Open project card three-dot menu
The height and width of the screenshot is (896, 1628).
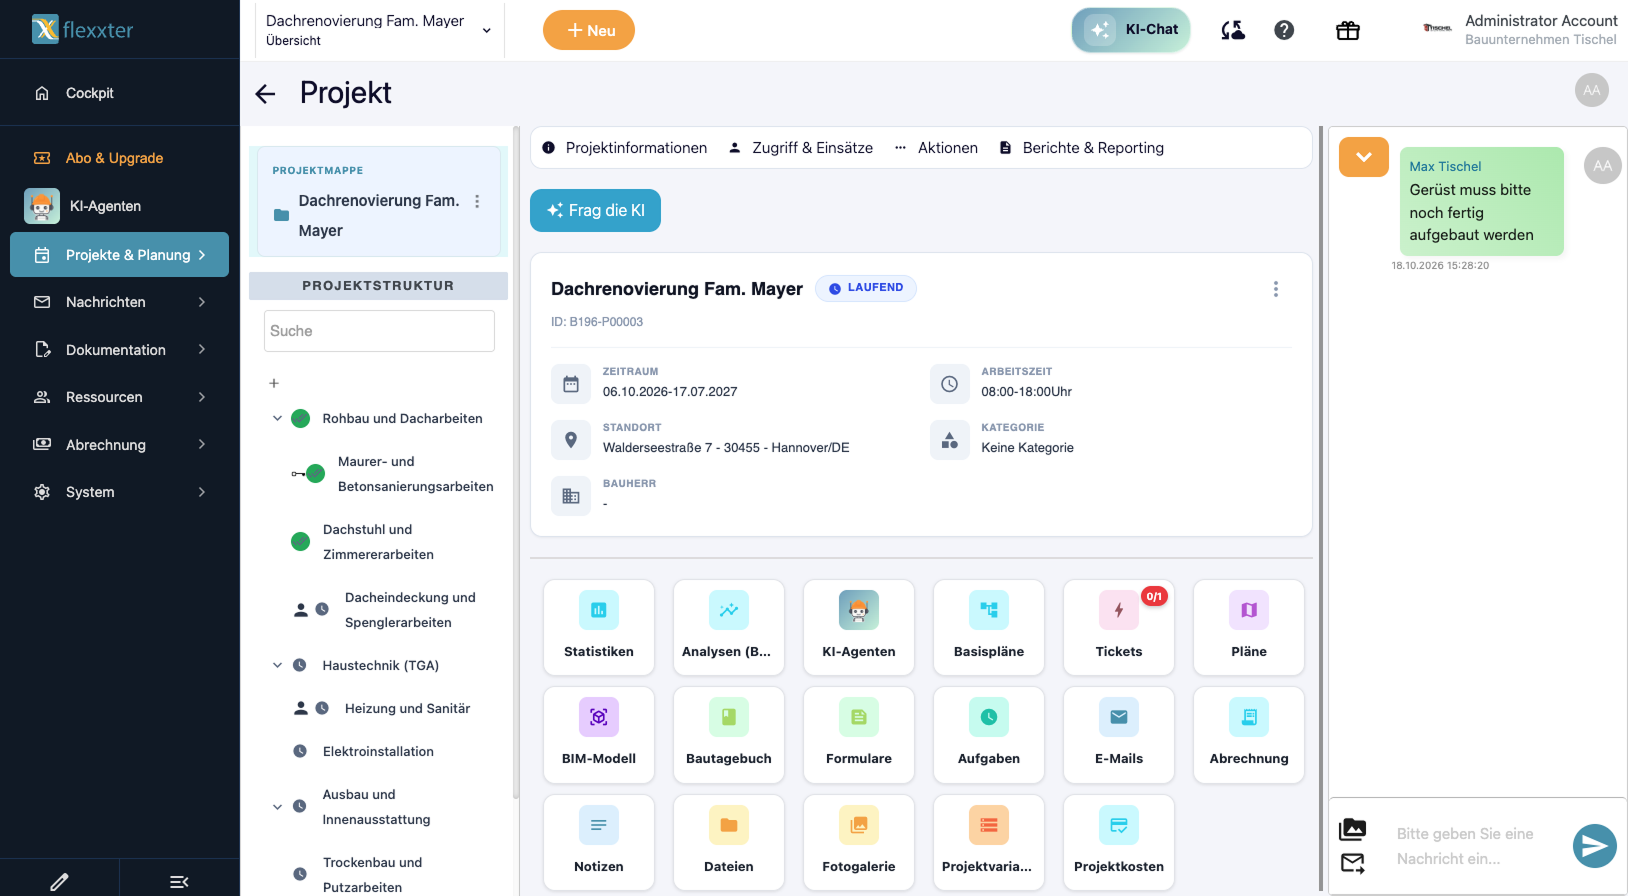click(x=1275, y=289)
